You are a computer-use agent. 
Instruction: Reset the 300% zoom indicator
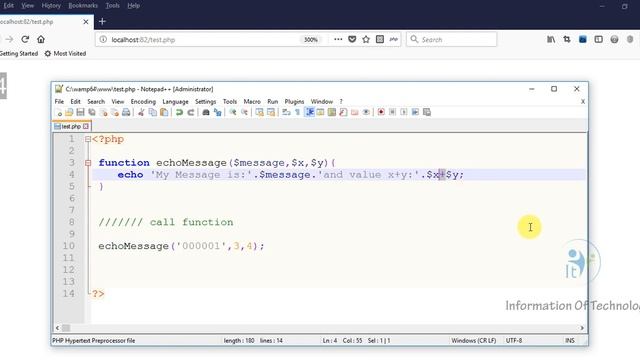click(x=311, y=40)
